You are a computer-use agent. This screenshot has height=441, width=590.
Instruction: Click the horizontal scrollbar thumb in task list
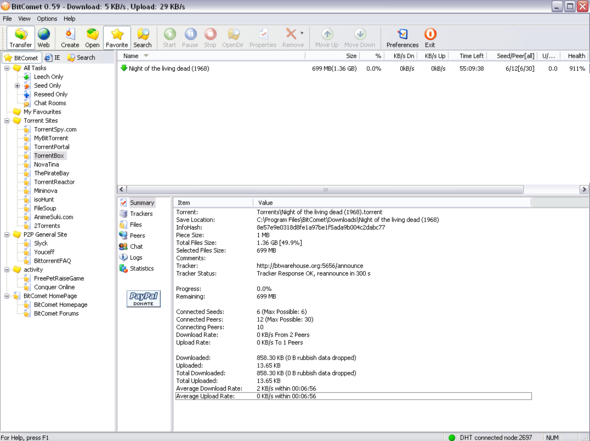(x=325, y=189)
